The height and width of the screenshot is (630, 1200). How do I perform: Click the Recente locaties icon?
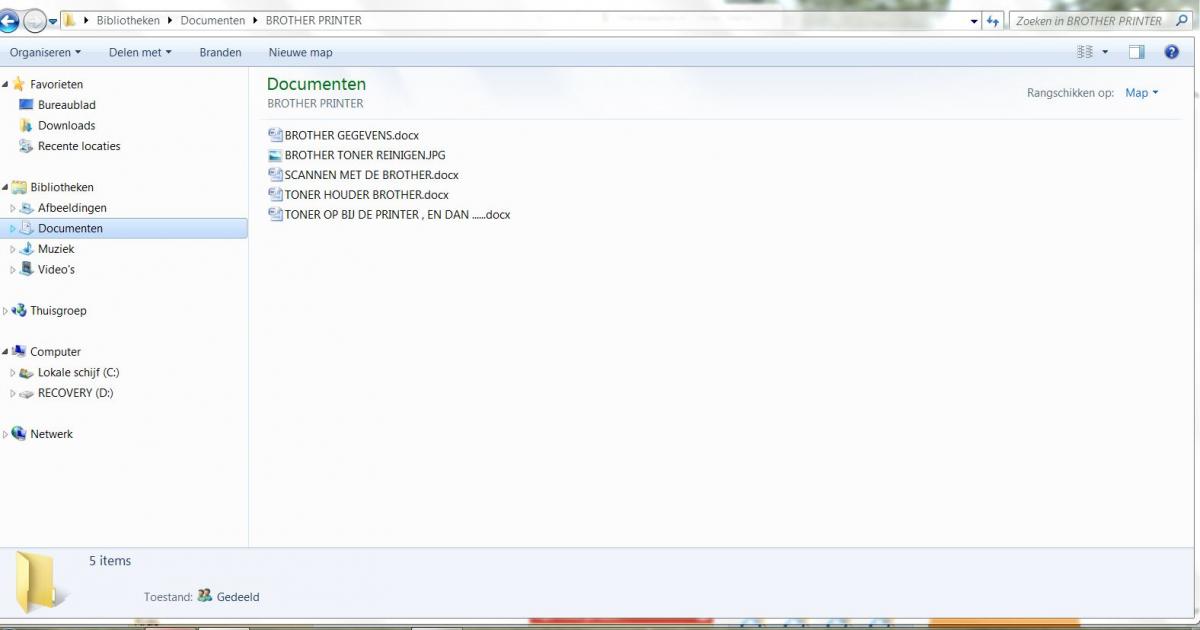(26, 146)
